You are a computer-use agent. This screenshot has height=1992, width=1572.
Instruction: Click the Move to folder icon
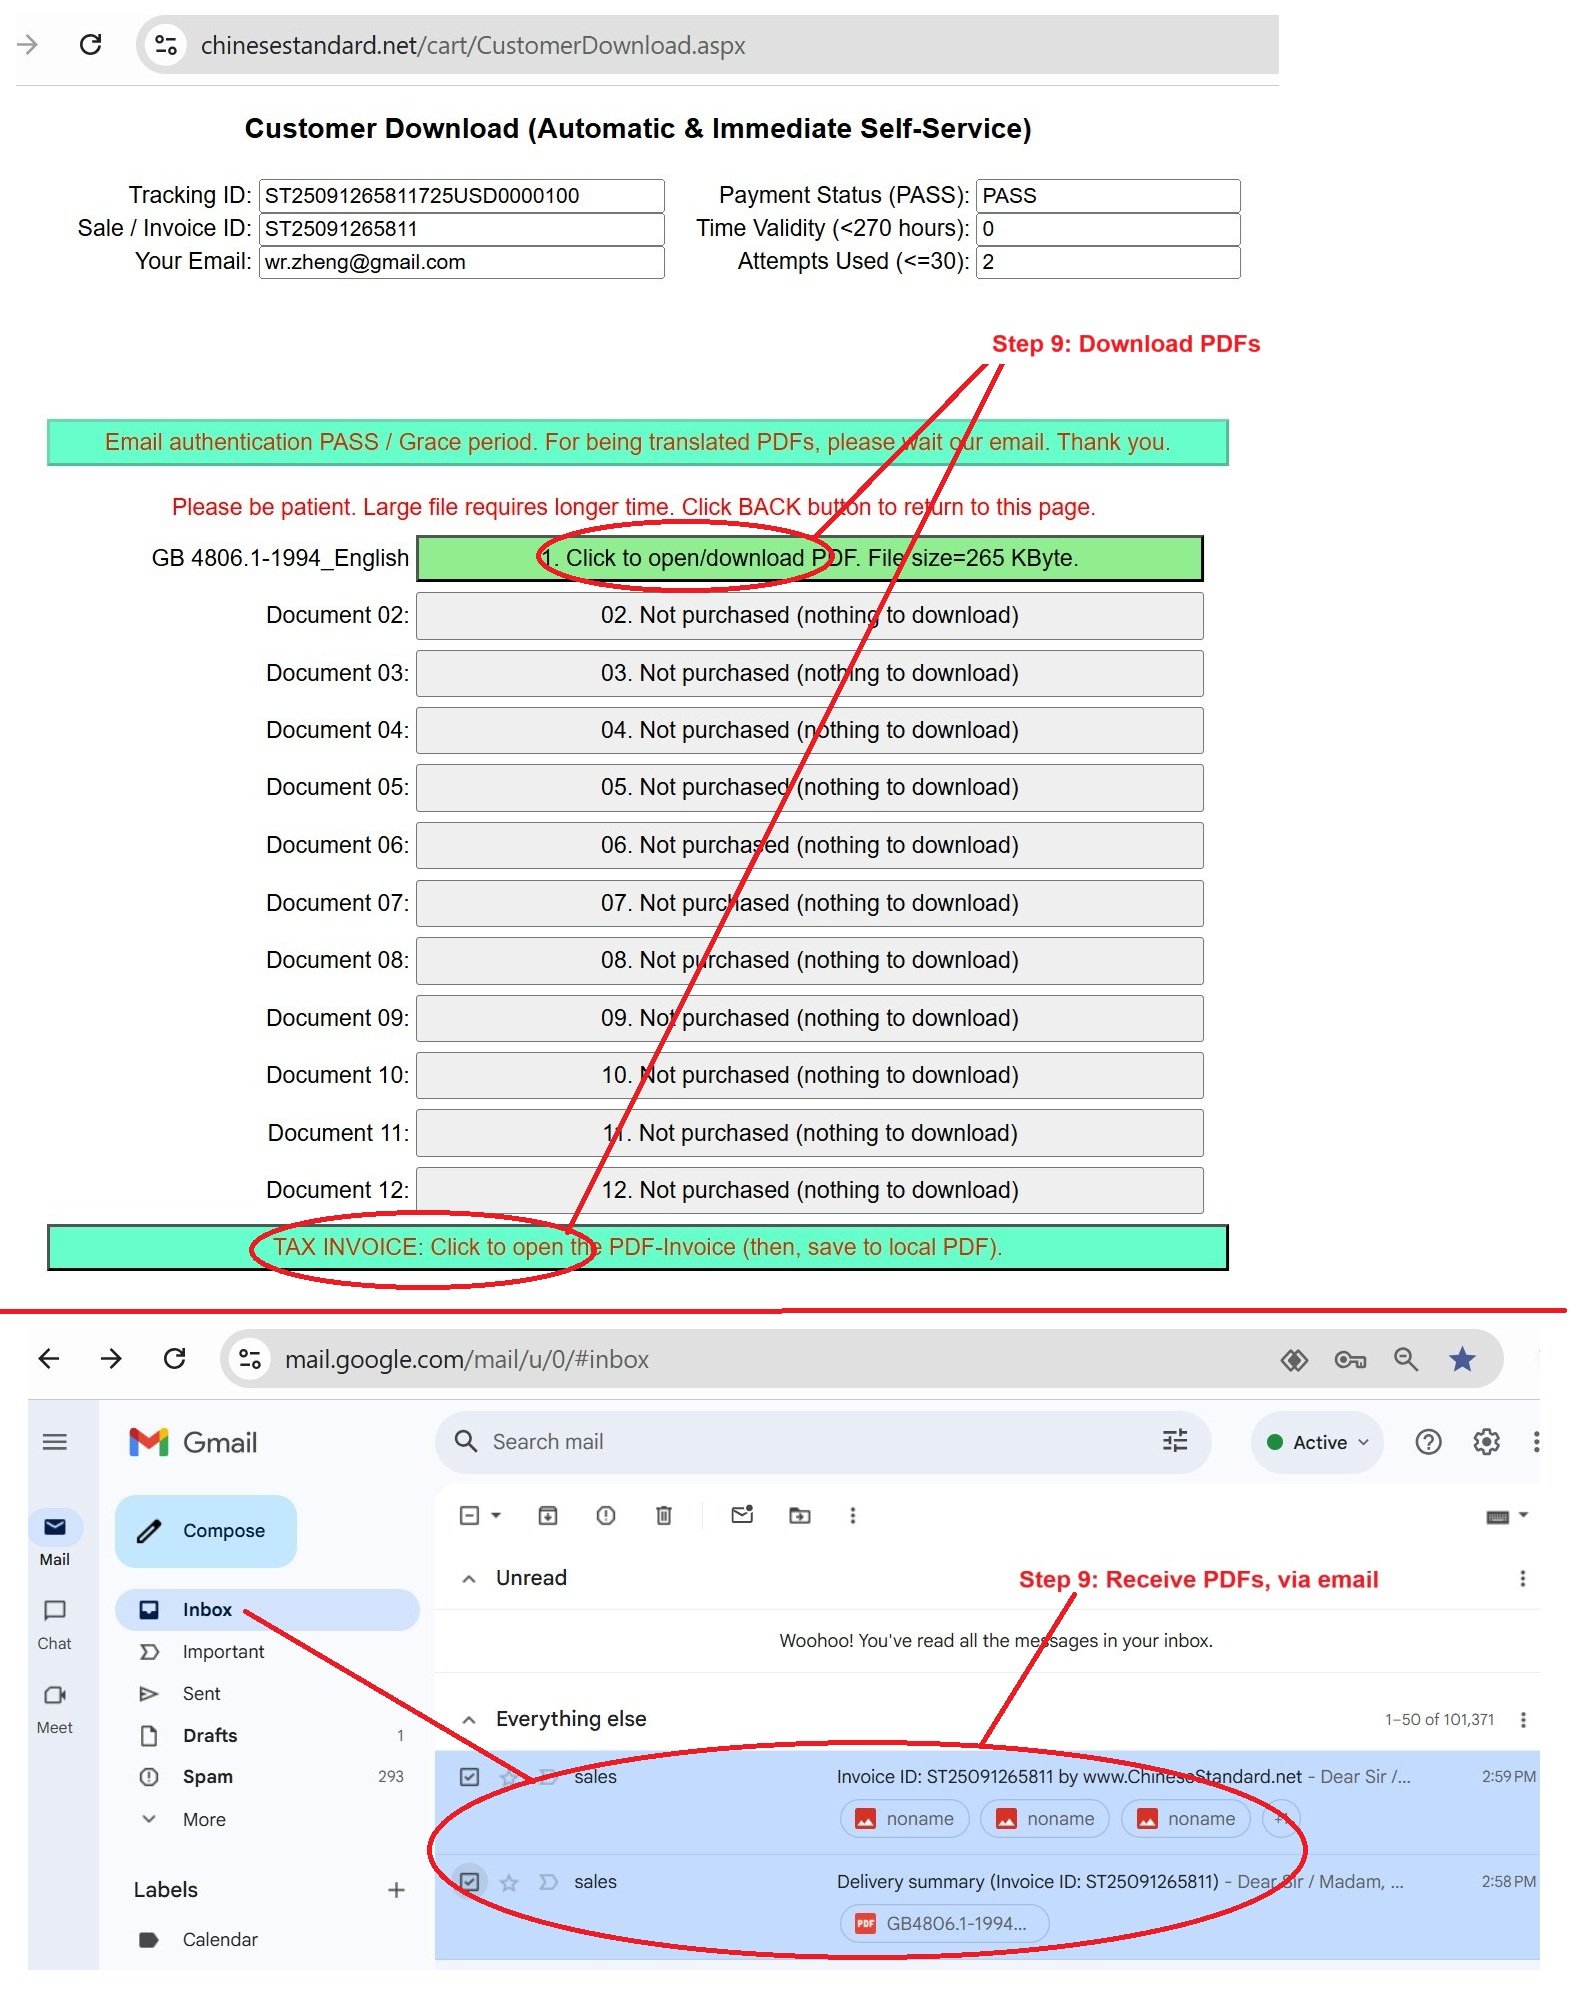pyautogui.click(x=799, y=1515)
